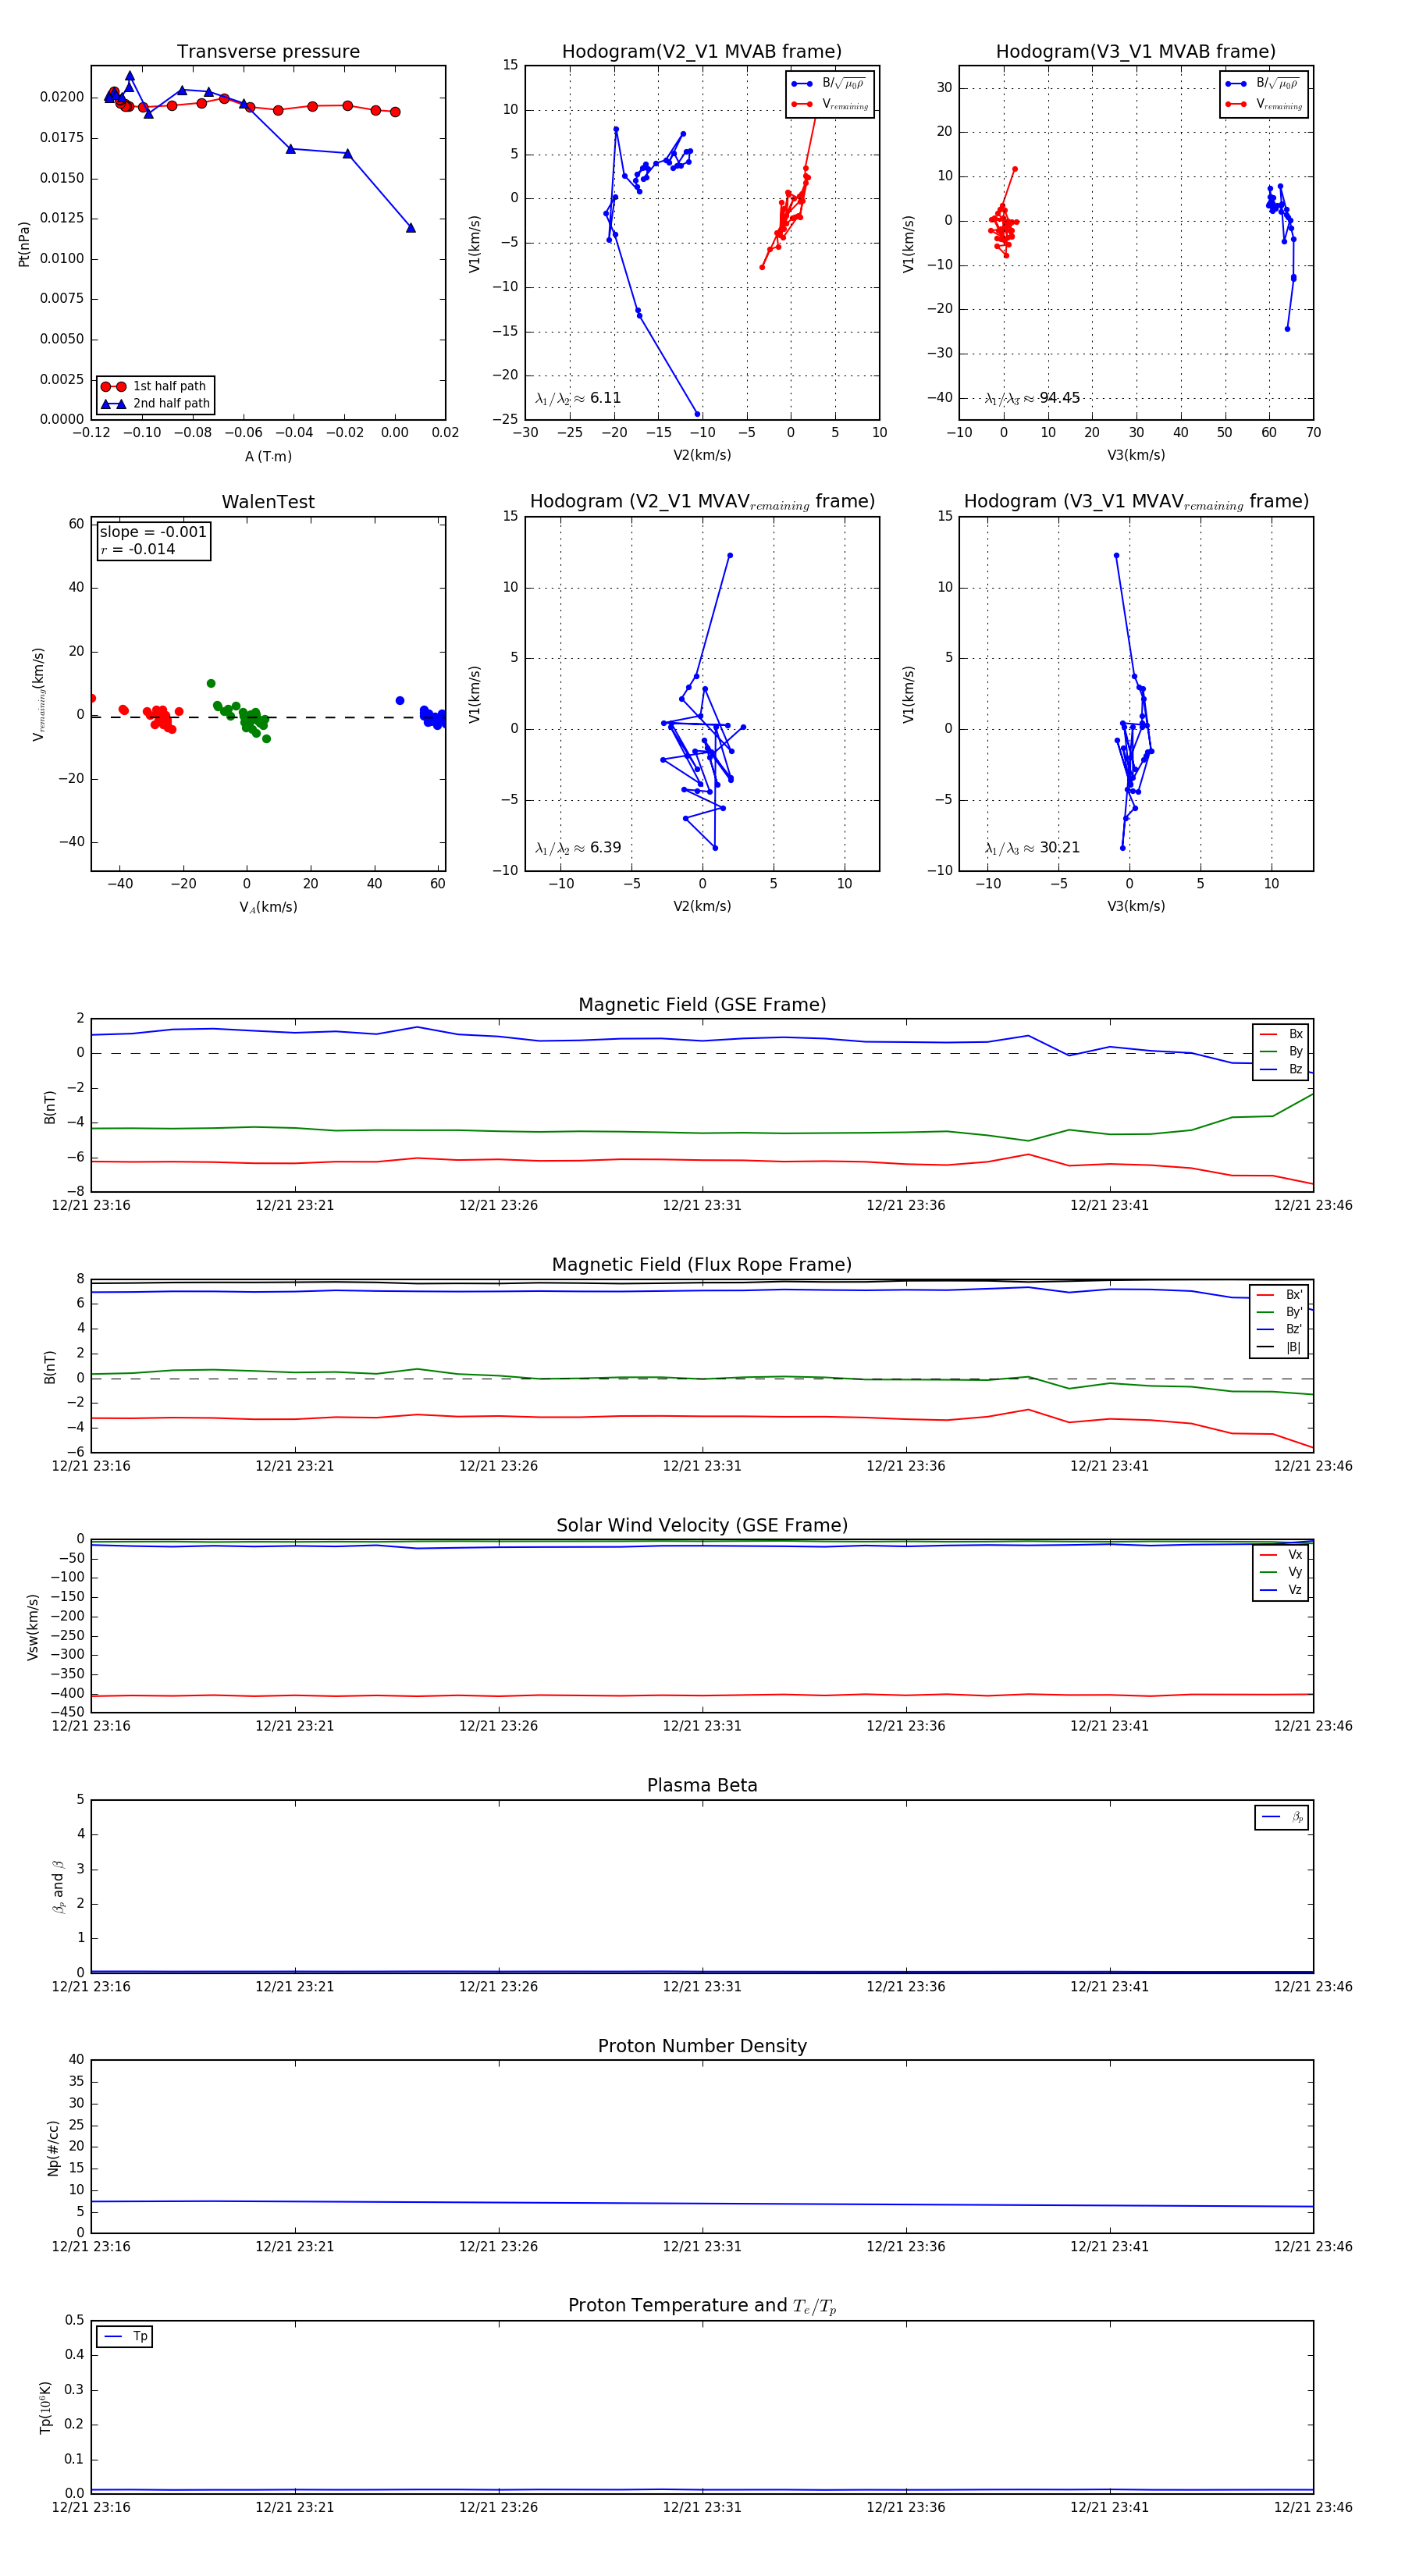The height and width of the screenshot is (2576, 1405).
Task: Click the Bx' legend entry in flux rope plot
Action: [1279, 1295]
